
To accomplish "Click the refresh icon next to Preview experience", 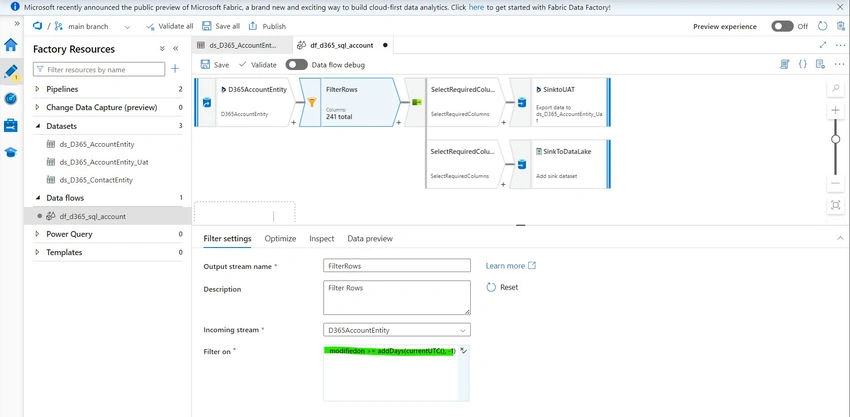I will [822, 26].
